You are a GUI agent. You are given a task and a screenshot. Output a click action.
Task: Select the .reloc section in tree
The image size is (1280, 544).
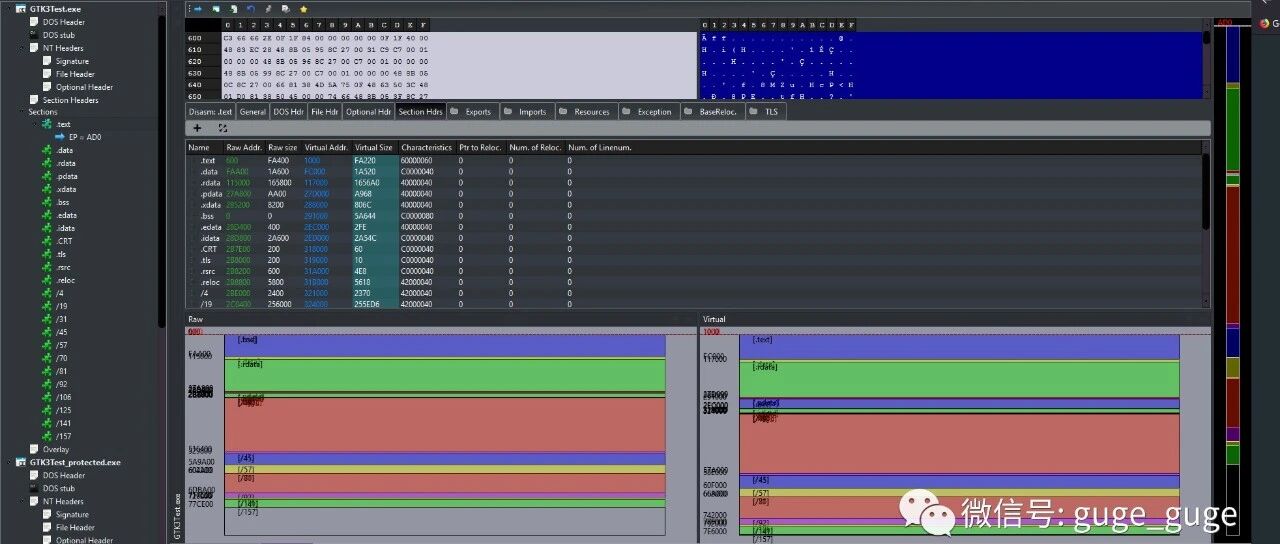[x=66, y=280]
